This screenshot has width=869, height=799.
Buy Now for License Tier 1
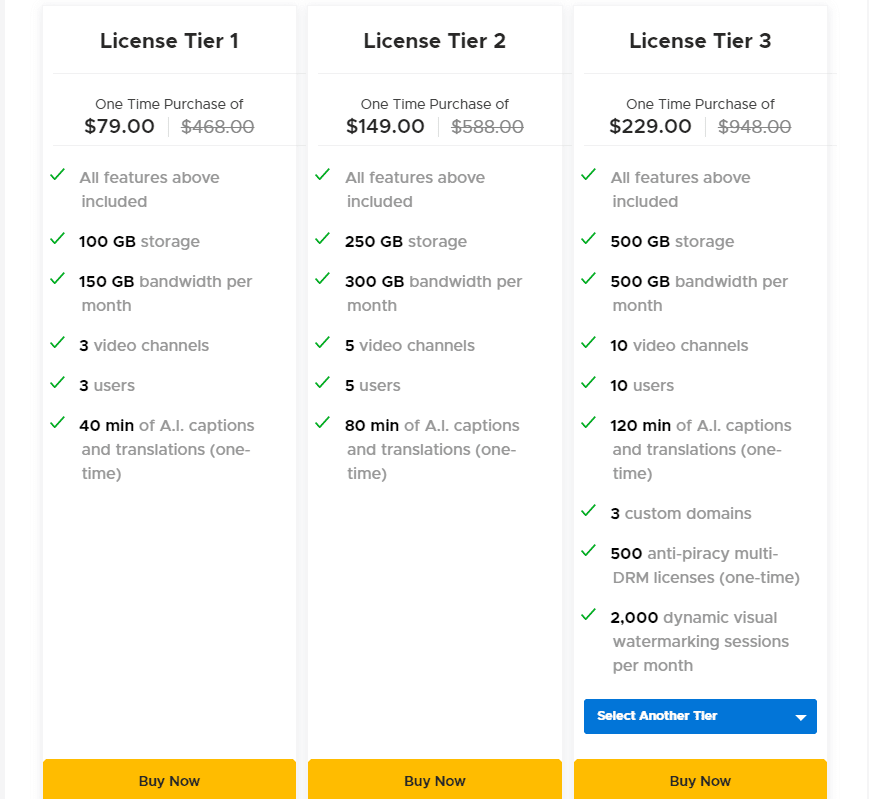click(x=169, y=781)
